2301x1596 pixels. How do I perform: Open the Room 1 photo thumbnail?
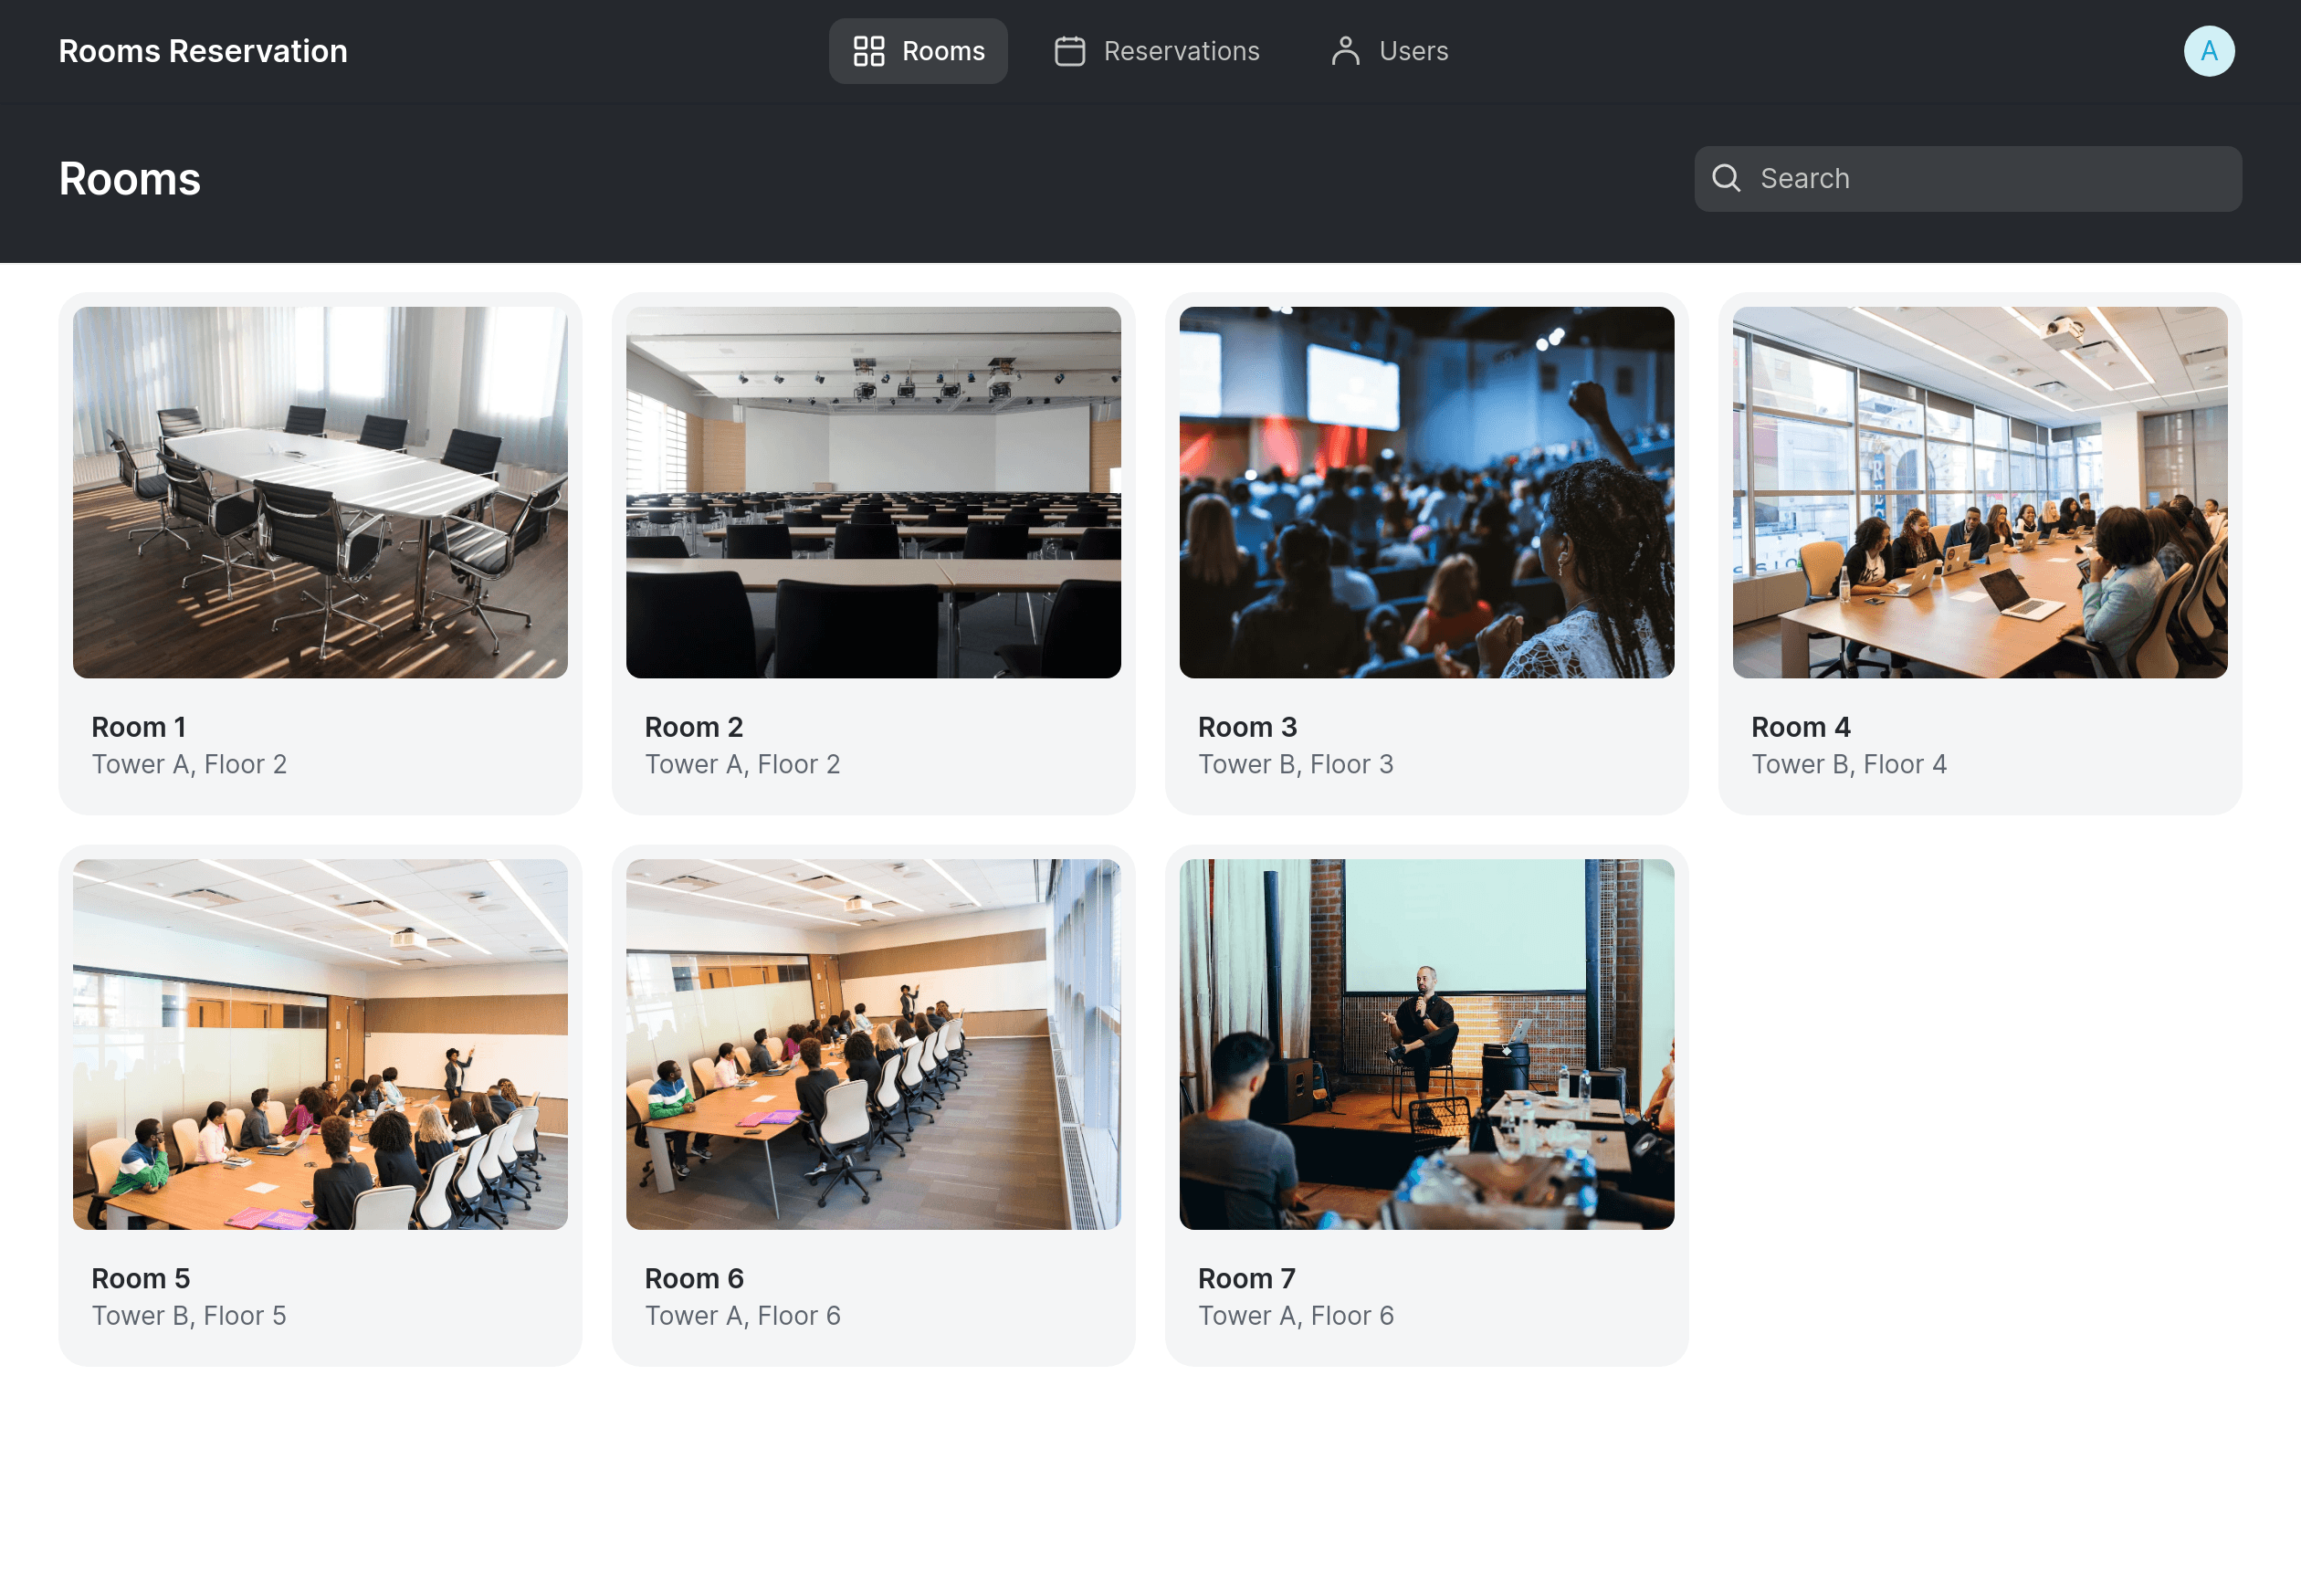[x=320, y=492]
